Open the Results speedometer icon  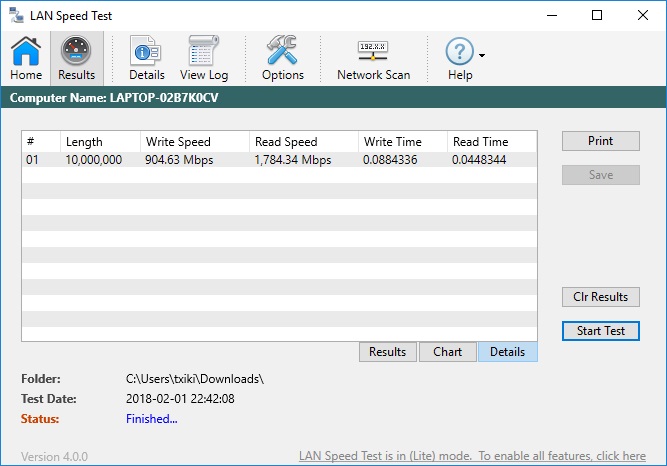pos(77,58)
